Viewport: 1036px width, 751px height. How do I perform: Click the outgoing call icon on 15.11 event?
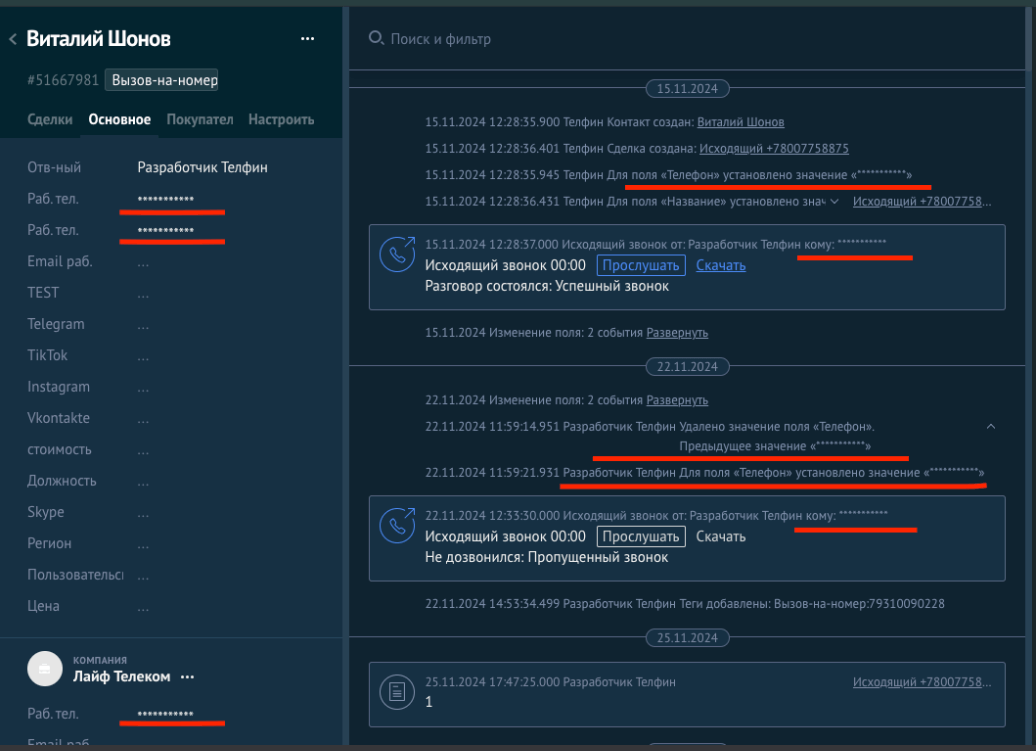[398, 253]
